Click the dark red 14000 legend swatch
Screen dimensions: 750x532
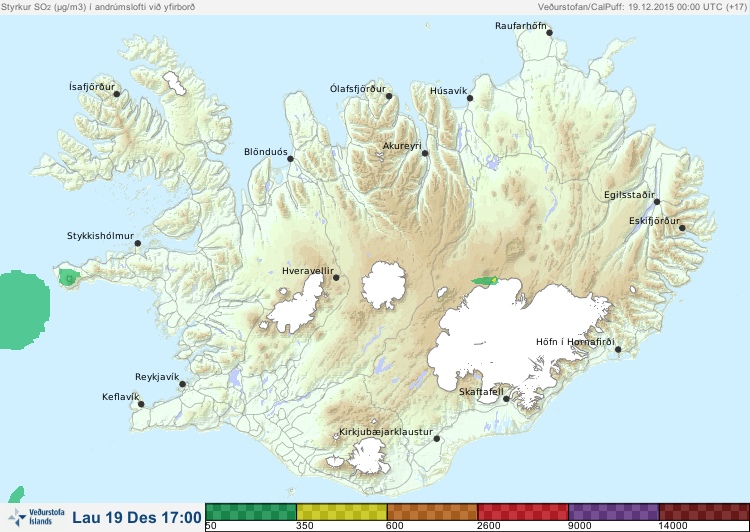point(704,512)
